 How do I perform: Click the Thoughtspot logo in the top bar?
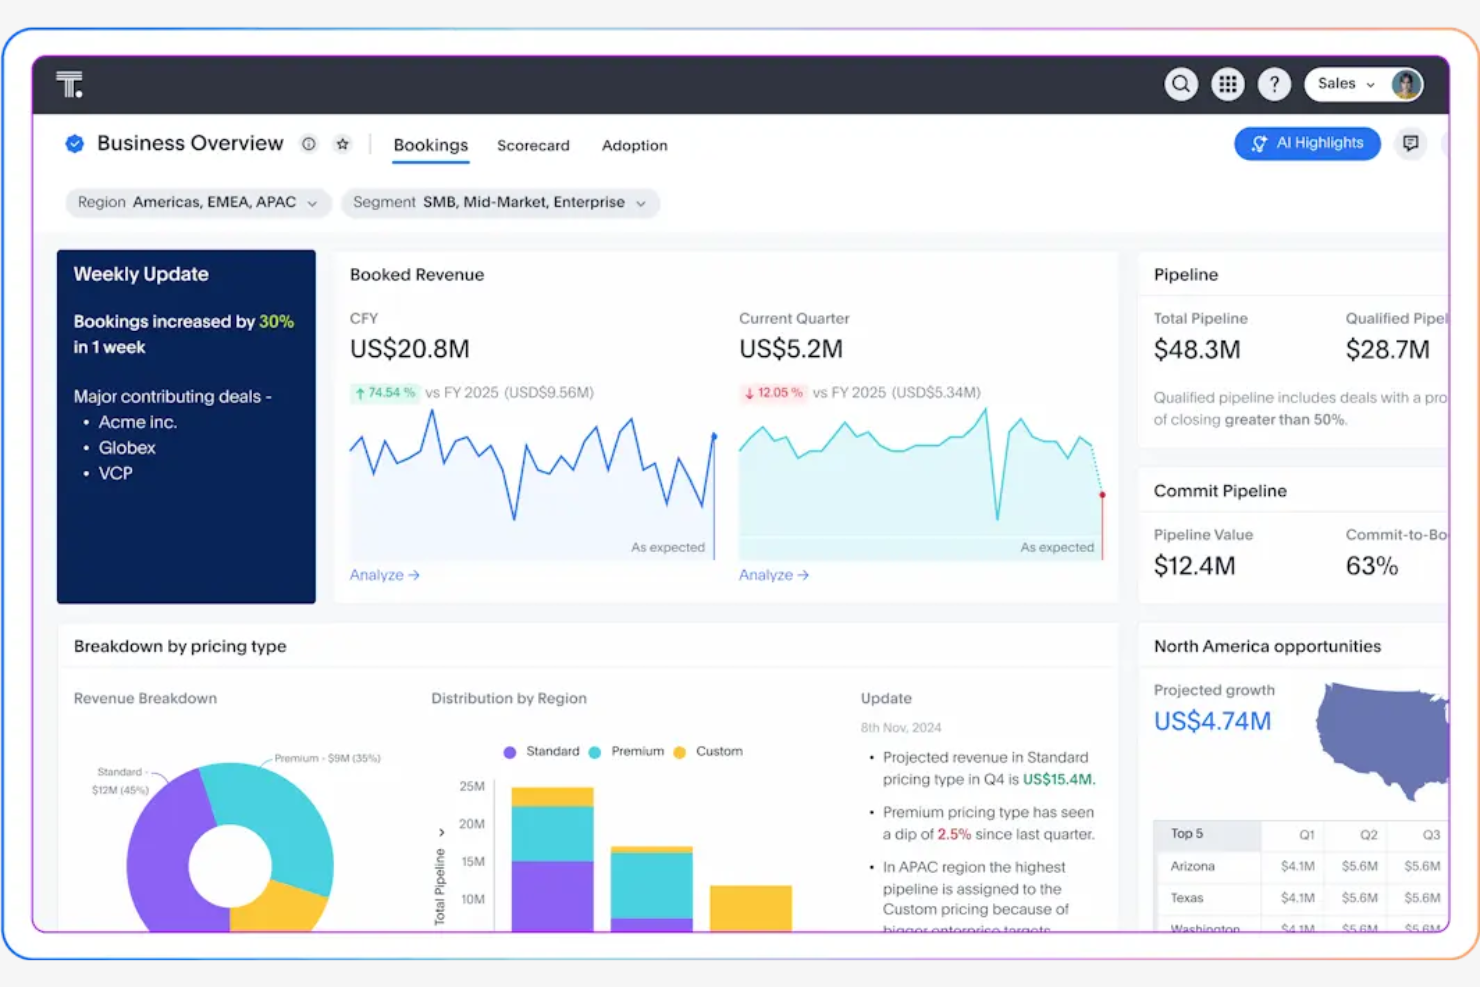coord(68,84)
